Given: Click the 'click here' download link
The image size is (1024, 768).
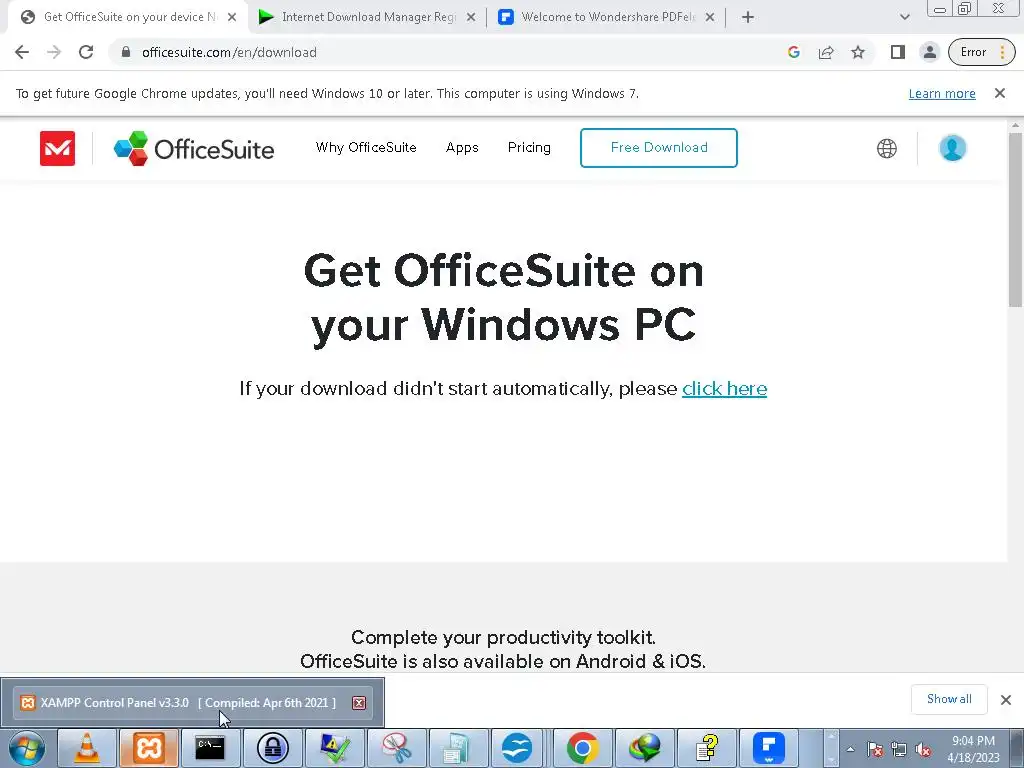Looking at the screenshot, I should [724, 389].
